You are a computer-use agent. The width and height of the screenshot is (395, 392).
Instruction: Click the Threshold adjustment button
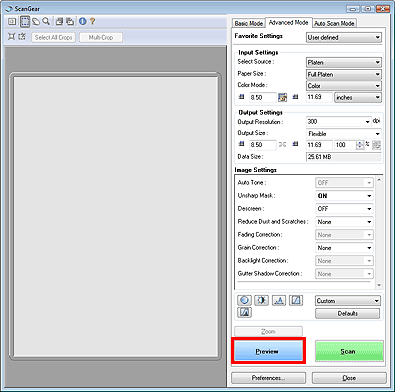244,312
